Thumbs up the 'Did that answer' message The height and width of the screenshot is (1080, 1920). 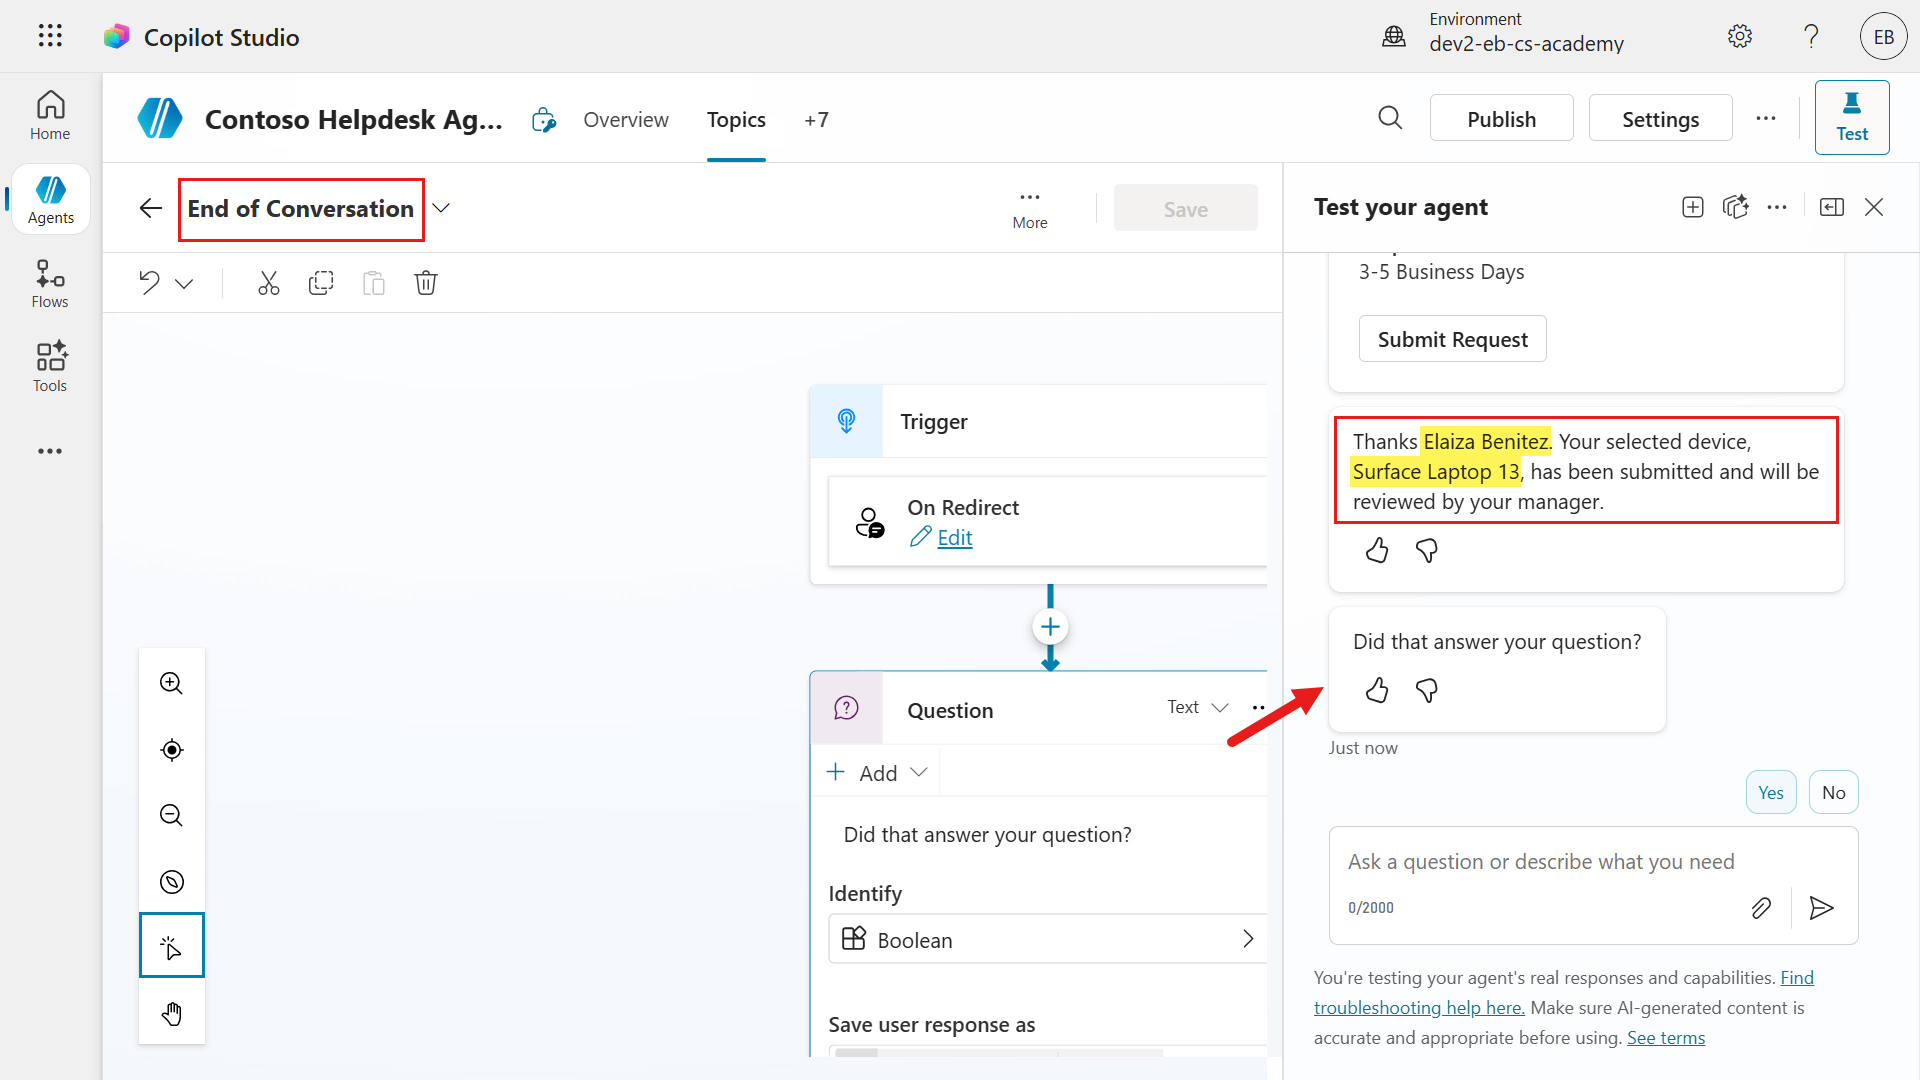[1377, 690]
